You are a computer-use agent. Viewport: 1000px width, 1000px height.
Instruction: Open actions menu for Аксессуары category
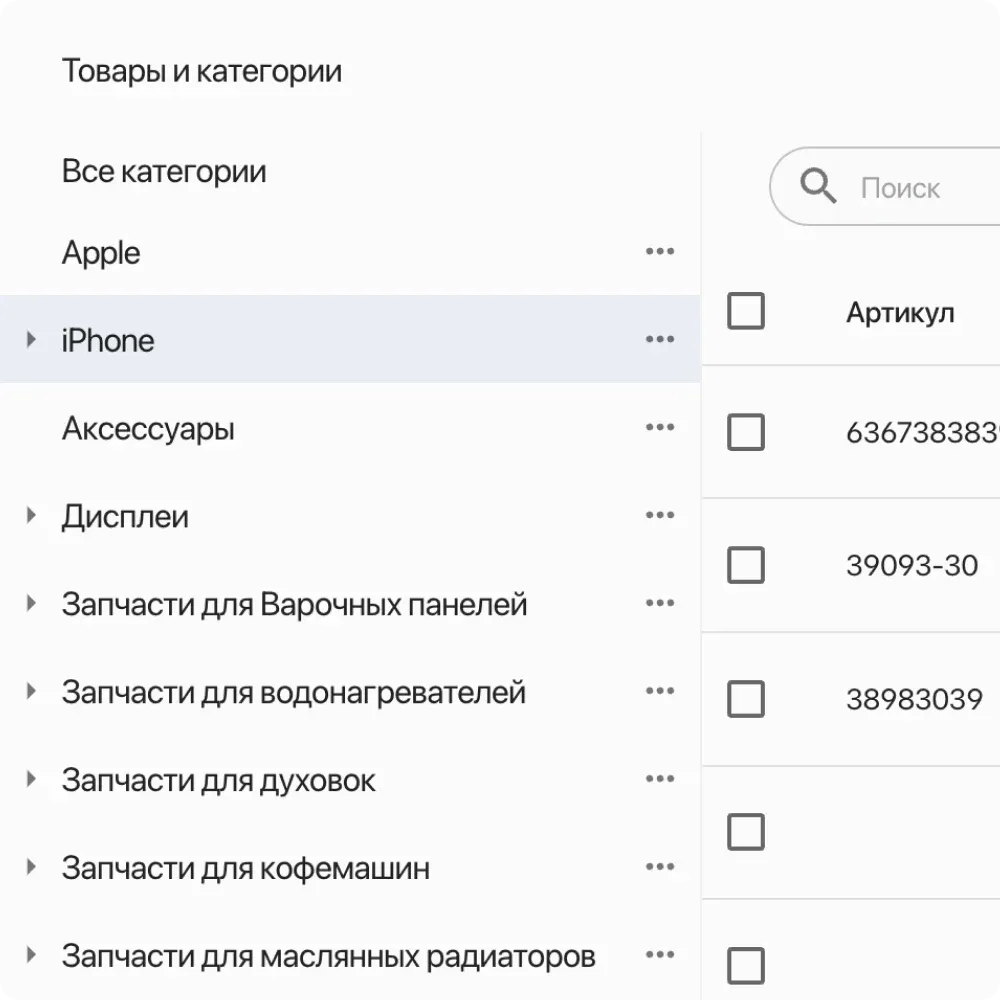(x=660, y=427)
